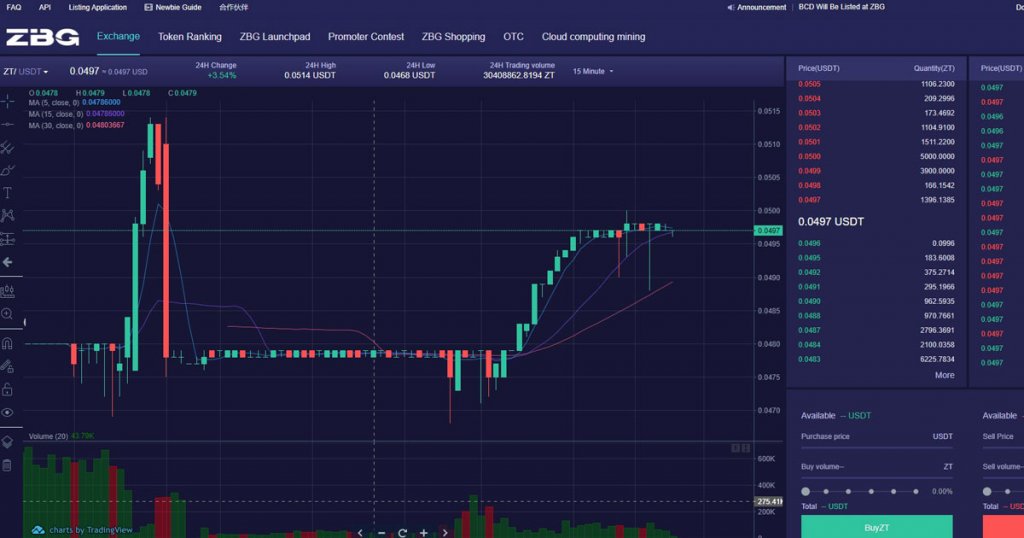The width and height of the screenshot is (1024, 538).
Task: Click the sell percentage slider handle
Action: pos(987,491)
